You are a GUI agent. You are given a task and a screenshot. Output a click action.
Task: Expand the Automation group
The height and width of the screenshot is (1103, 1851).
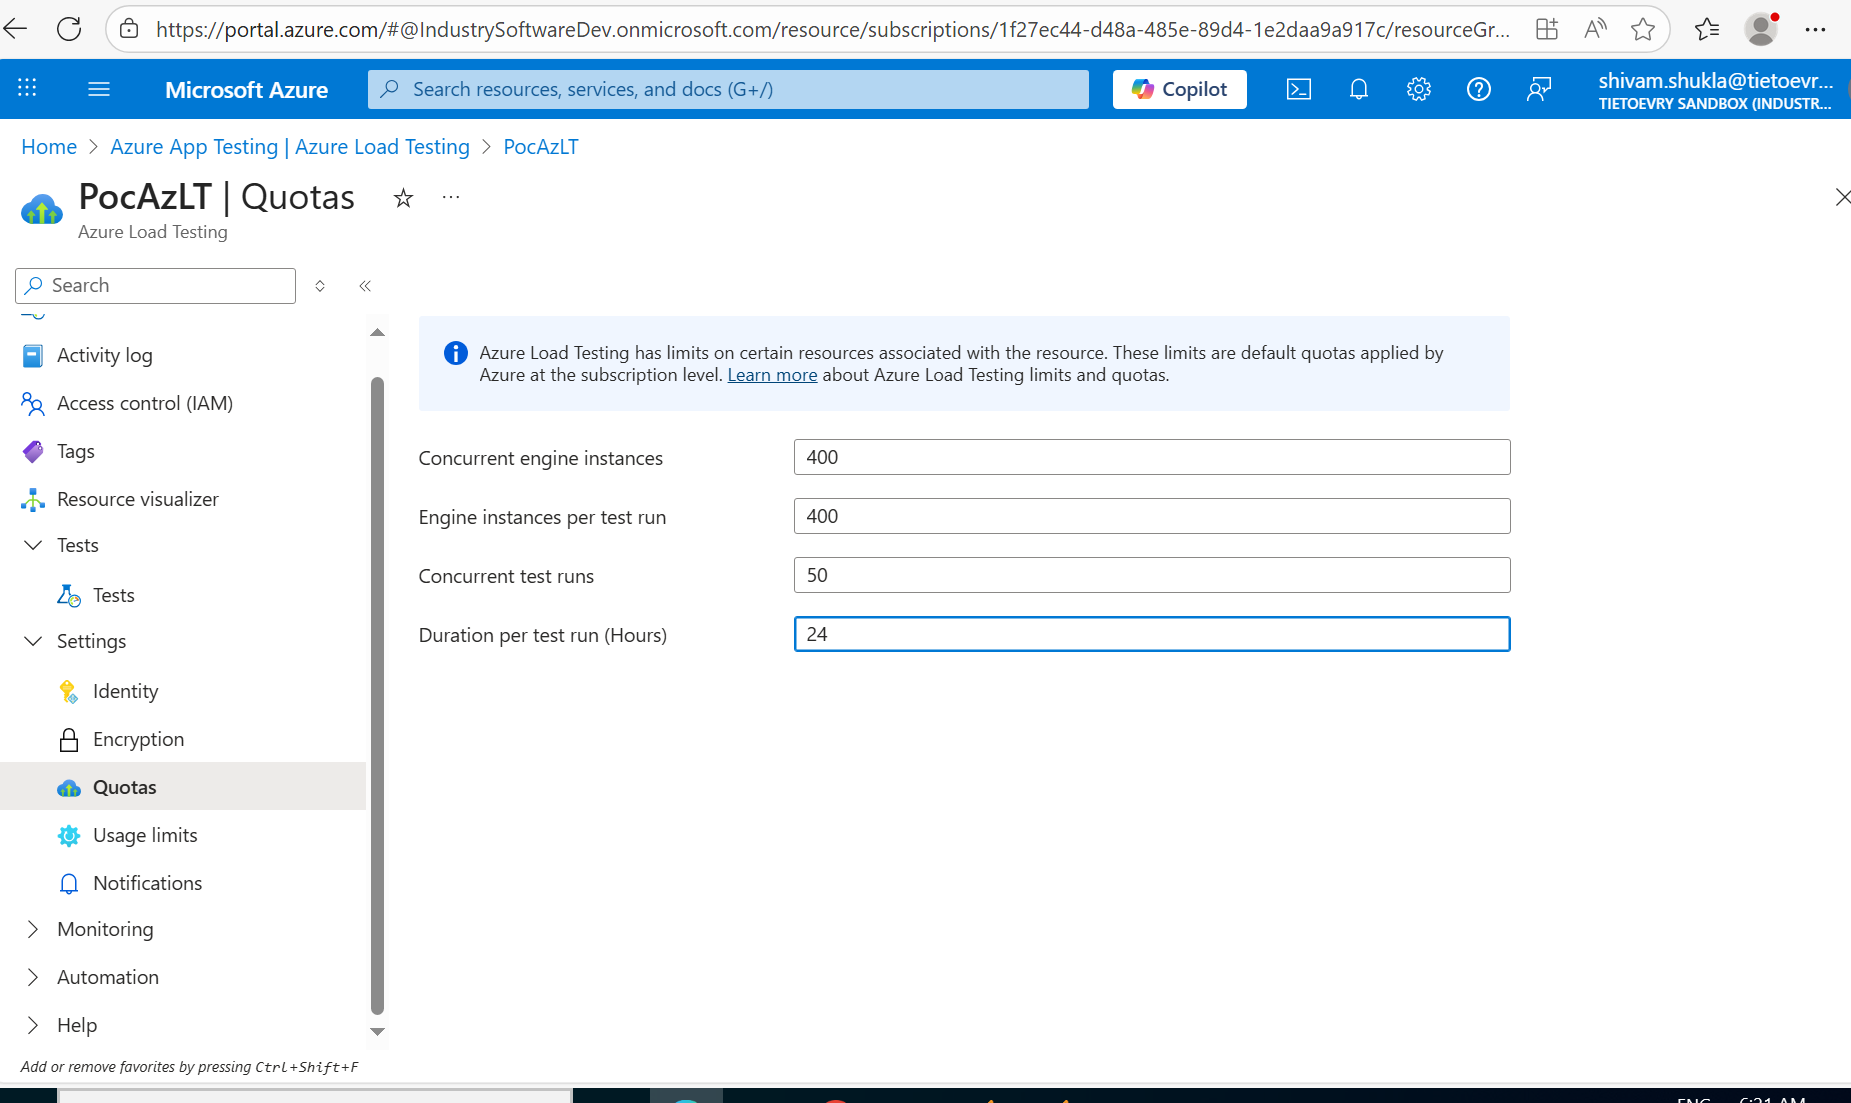point(33,977)
